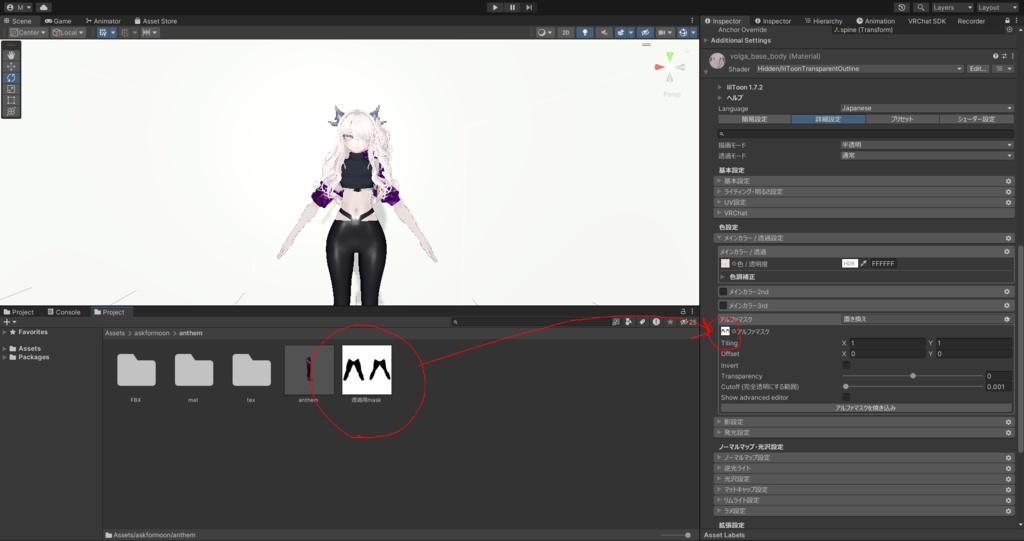The image size is (1024, 541).
Task: Select the Rect transform tool
Action: 11,100
